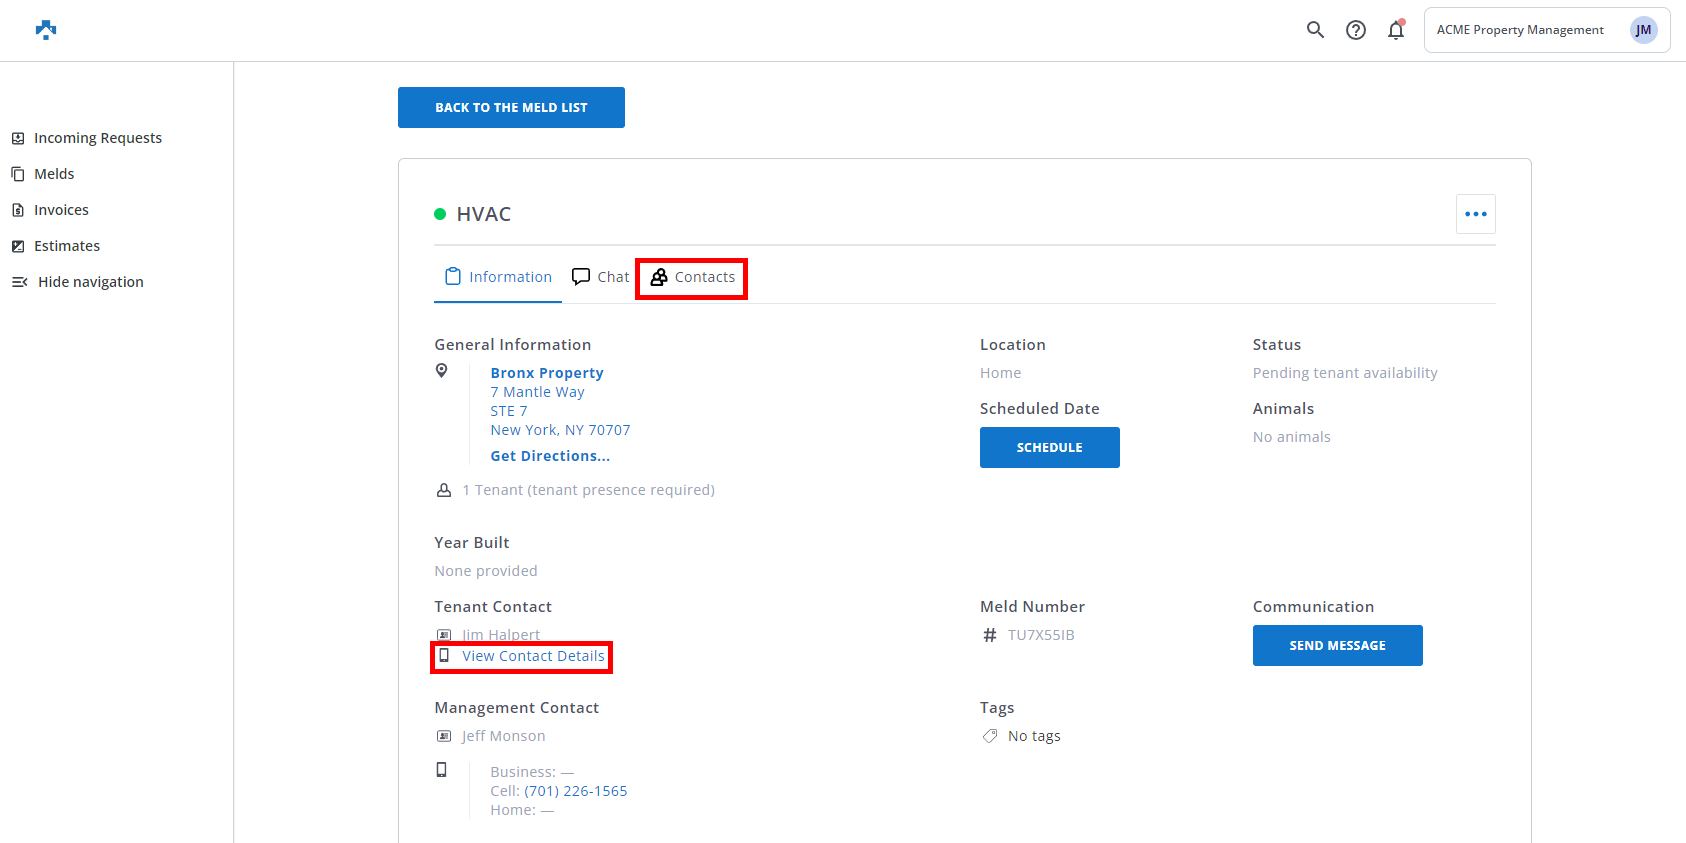Viewport: 1686px width, 843px height.
Task: Click the map pin location icon
Action: click(x=442, y=371)
